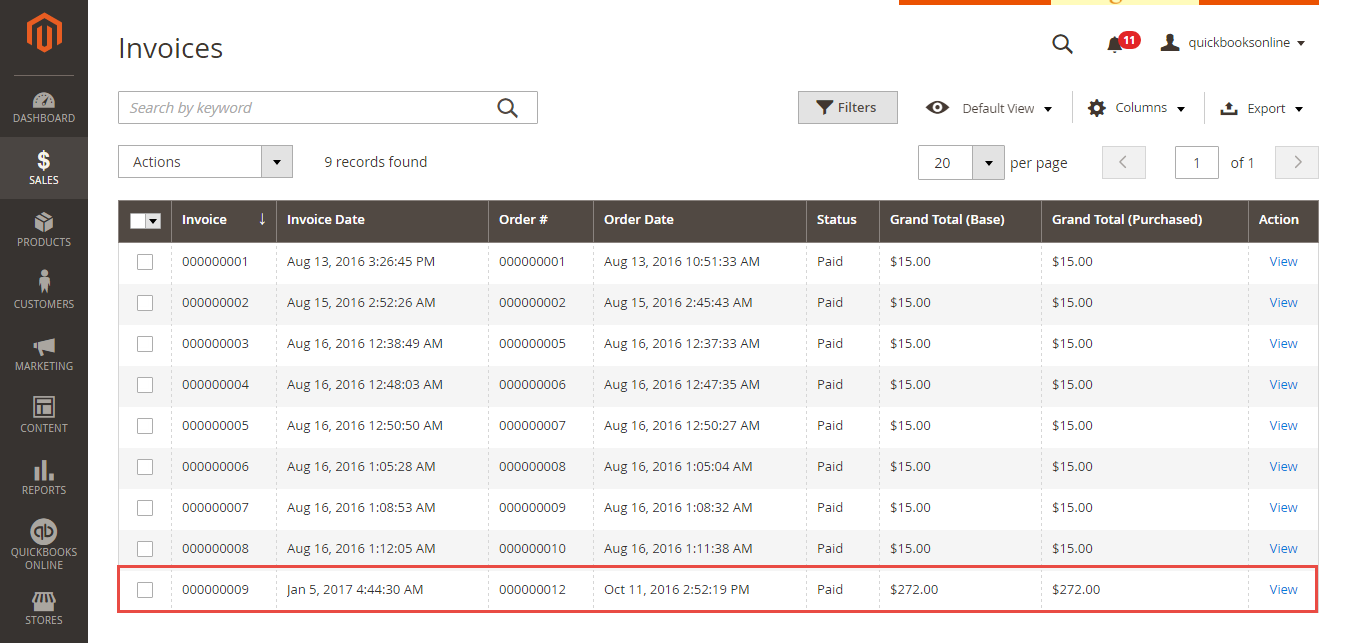Check the box for invoice 000000009

tap(145, 590)
